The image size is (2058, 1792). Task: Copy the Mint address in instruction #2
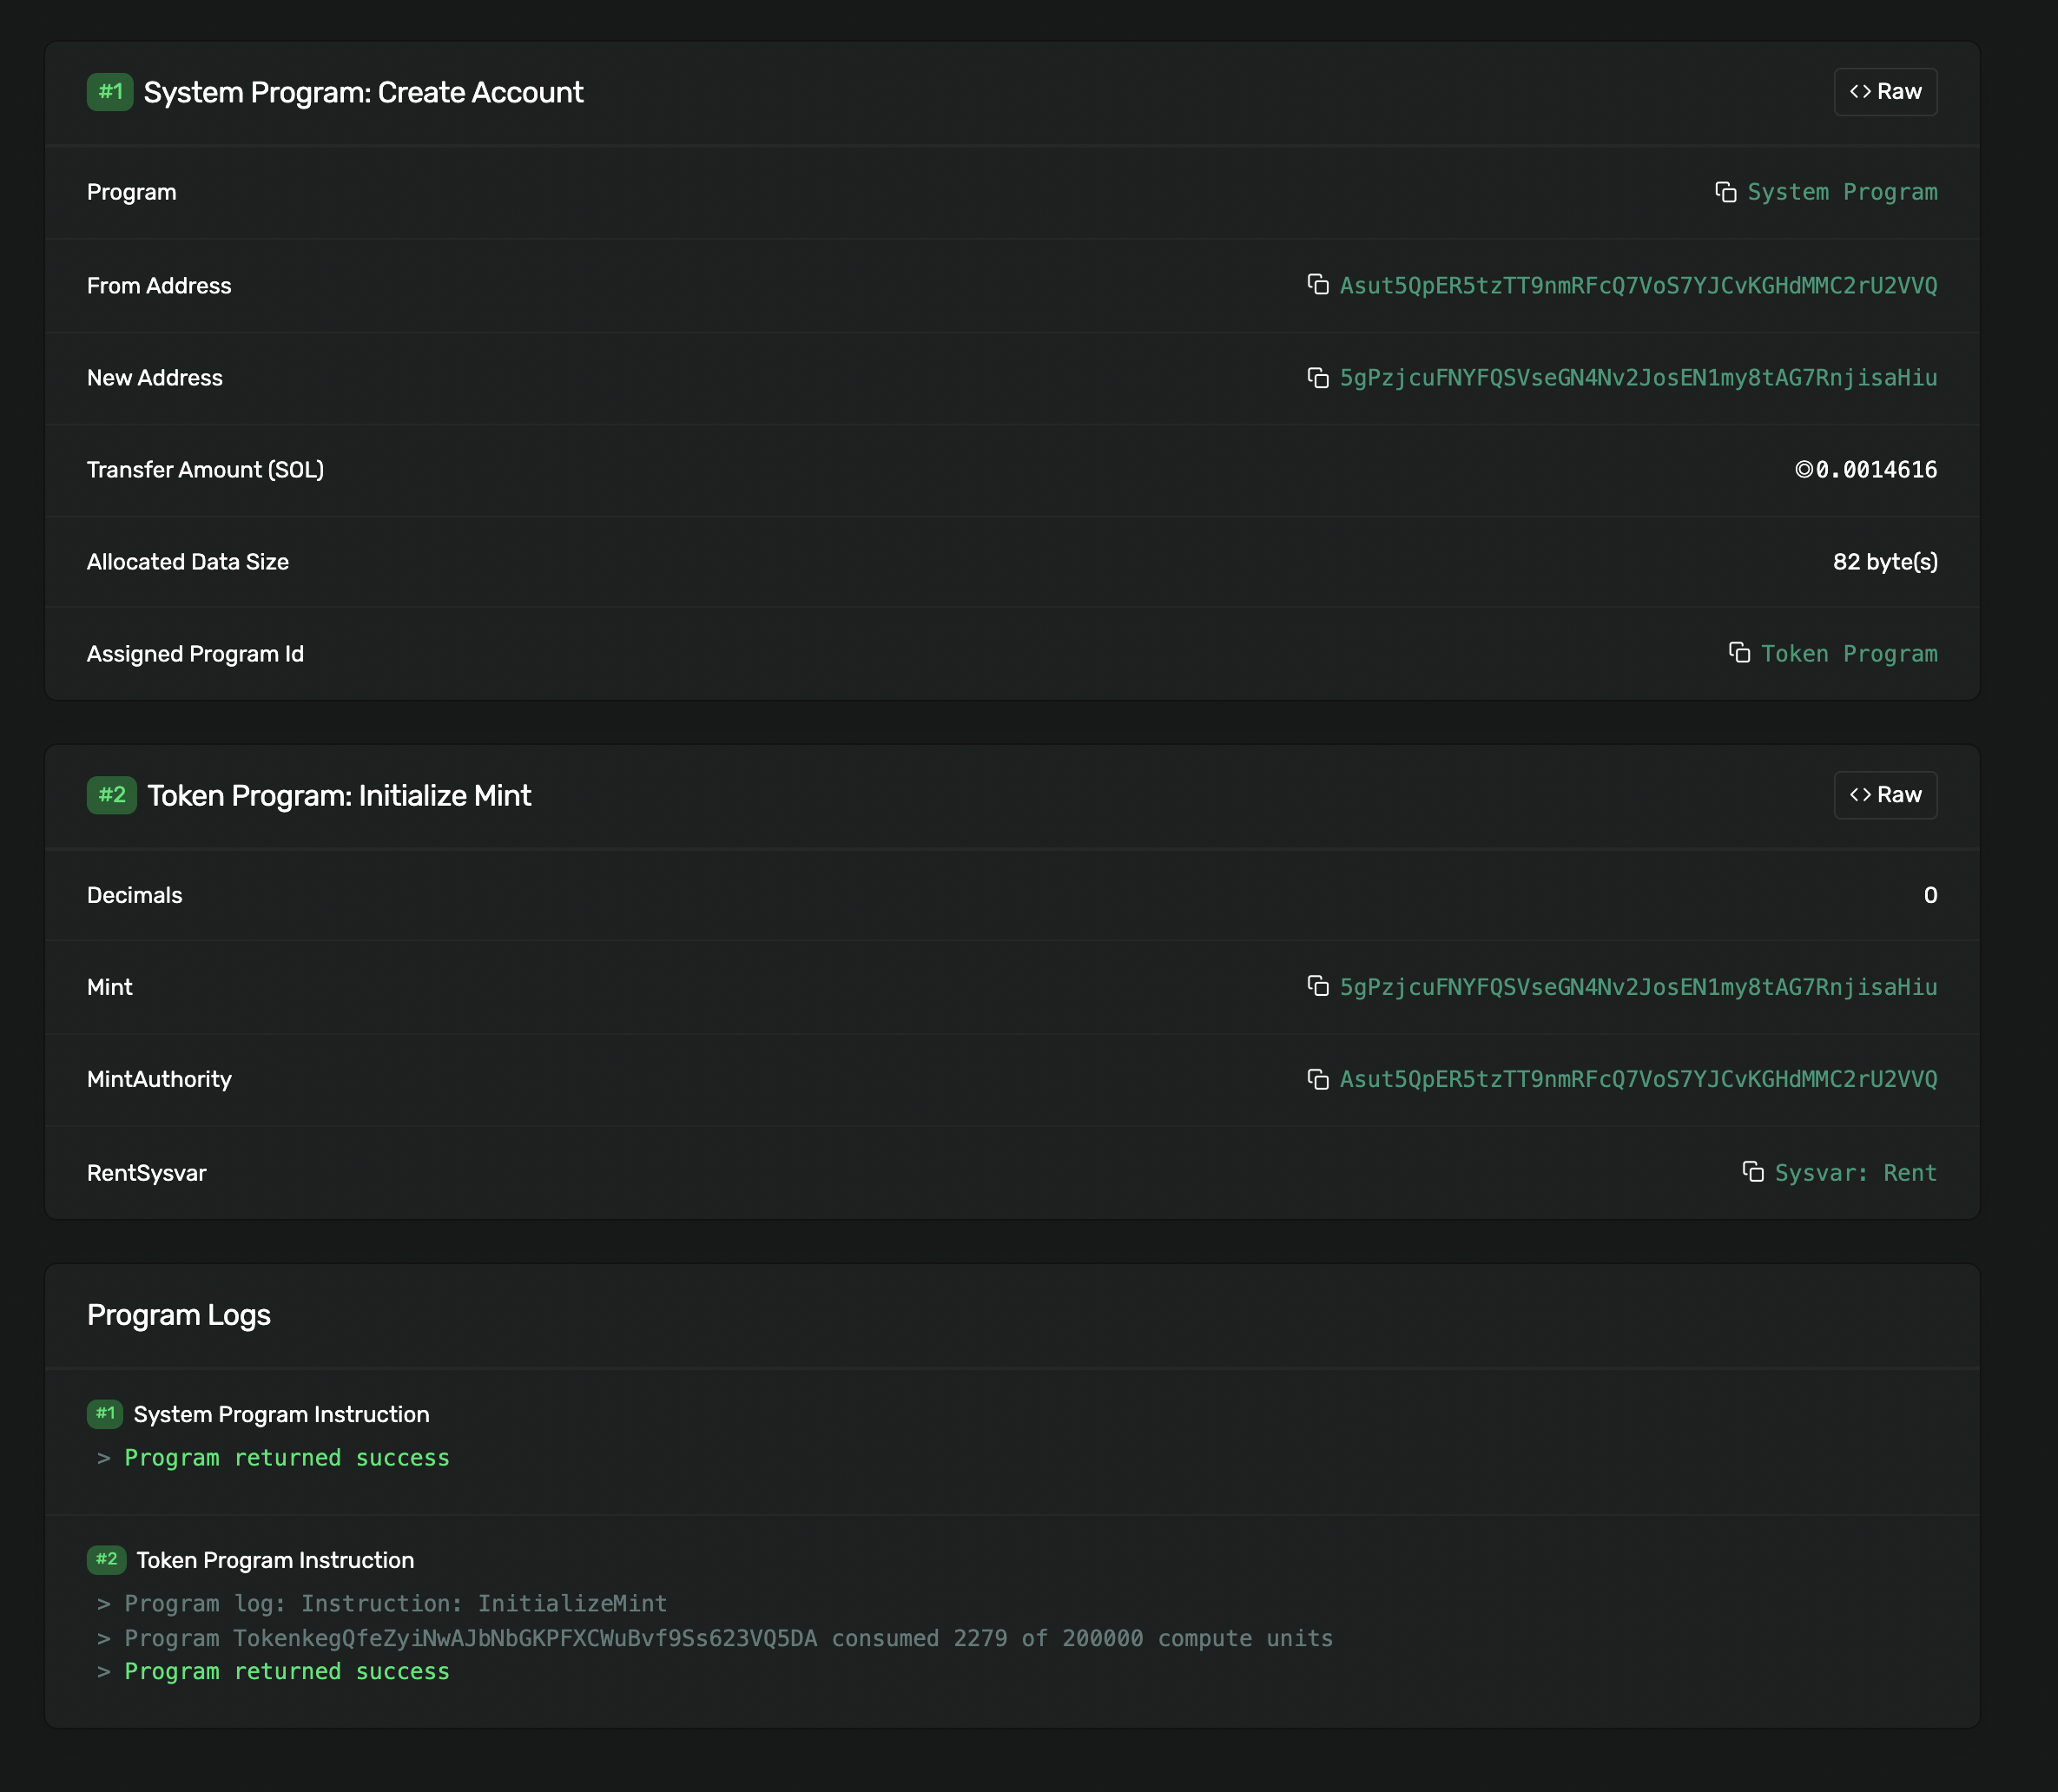point(1317,987)
